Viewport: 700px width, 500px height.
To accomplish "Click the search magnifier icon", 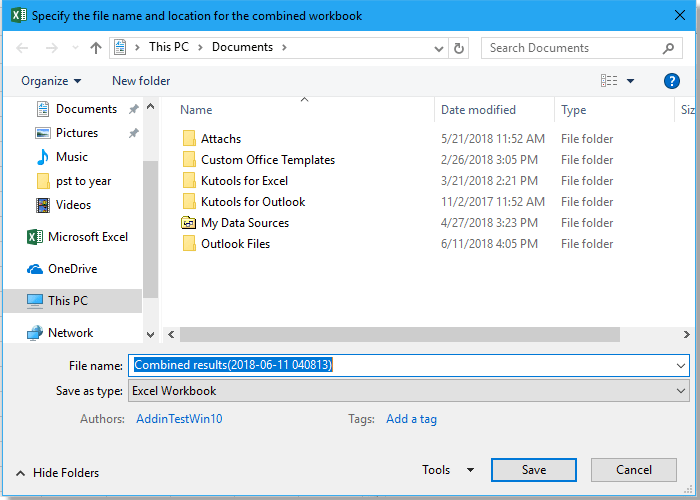I will point(669,48).
